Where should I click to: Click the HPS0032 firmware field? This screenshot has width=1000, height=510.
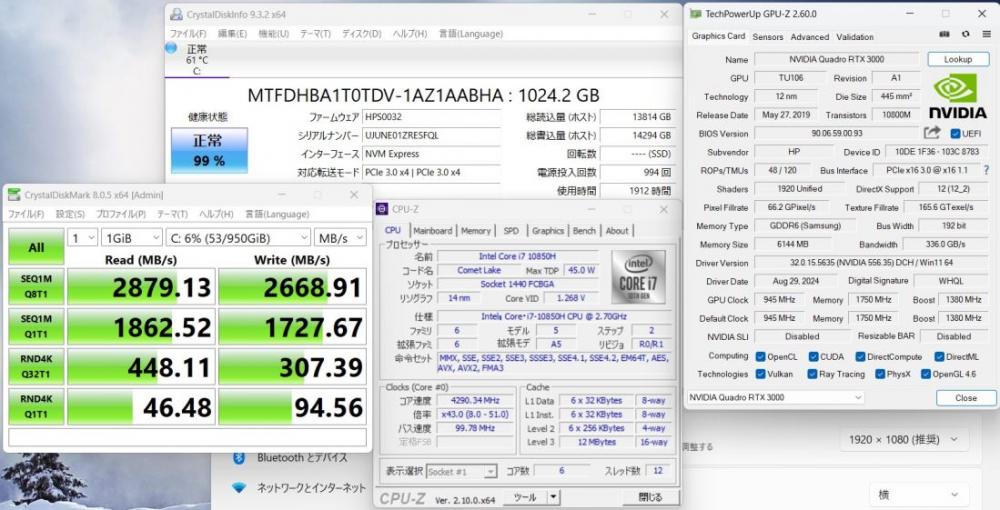[x=431, y=117]
